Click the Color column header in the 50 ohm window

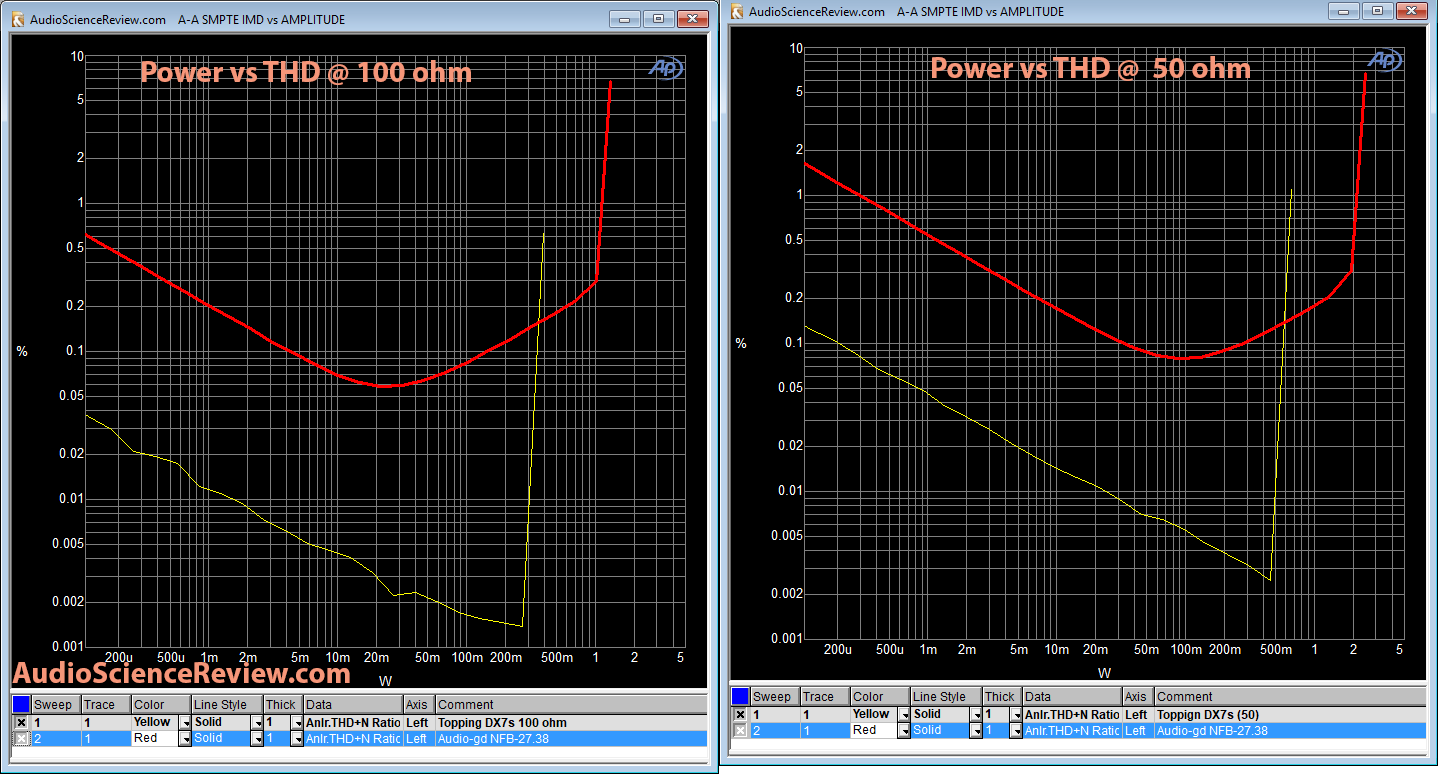pyautogui.click(x=880, y=696)
